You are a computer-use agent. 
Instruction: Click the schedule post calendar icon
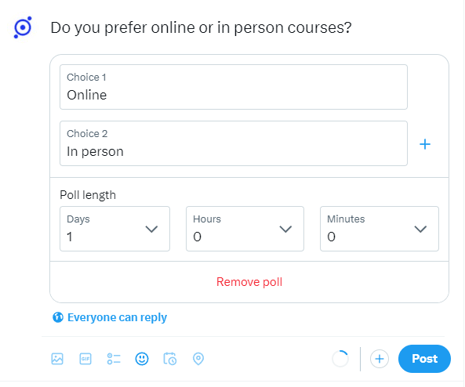[170, 359]
